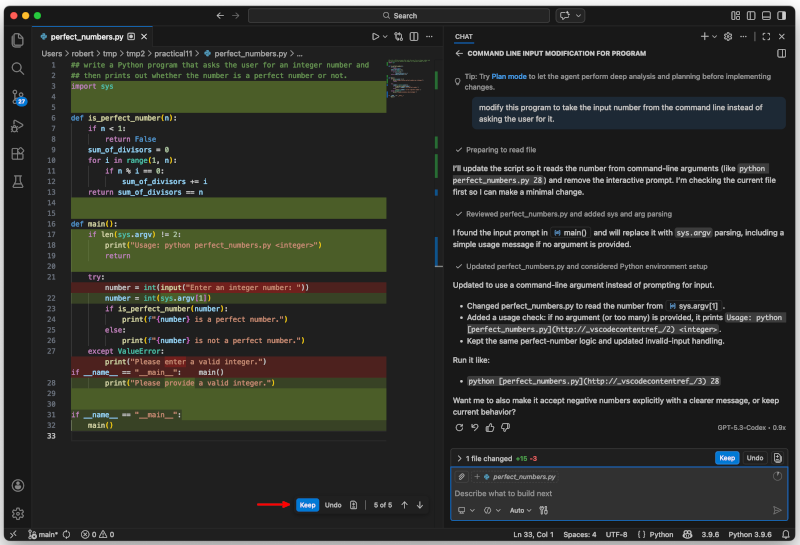Open the Extensions view in activity bar

18,153
